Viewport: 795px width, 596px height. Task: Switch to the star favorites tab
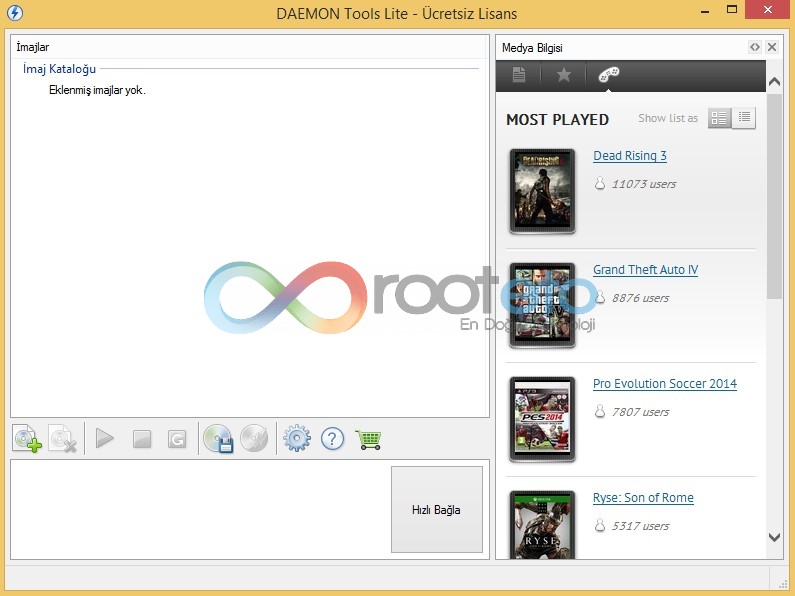tap(563, 75)
